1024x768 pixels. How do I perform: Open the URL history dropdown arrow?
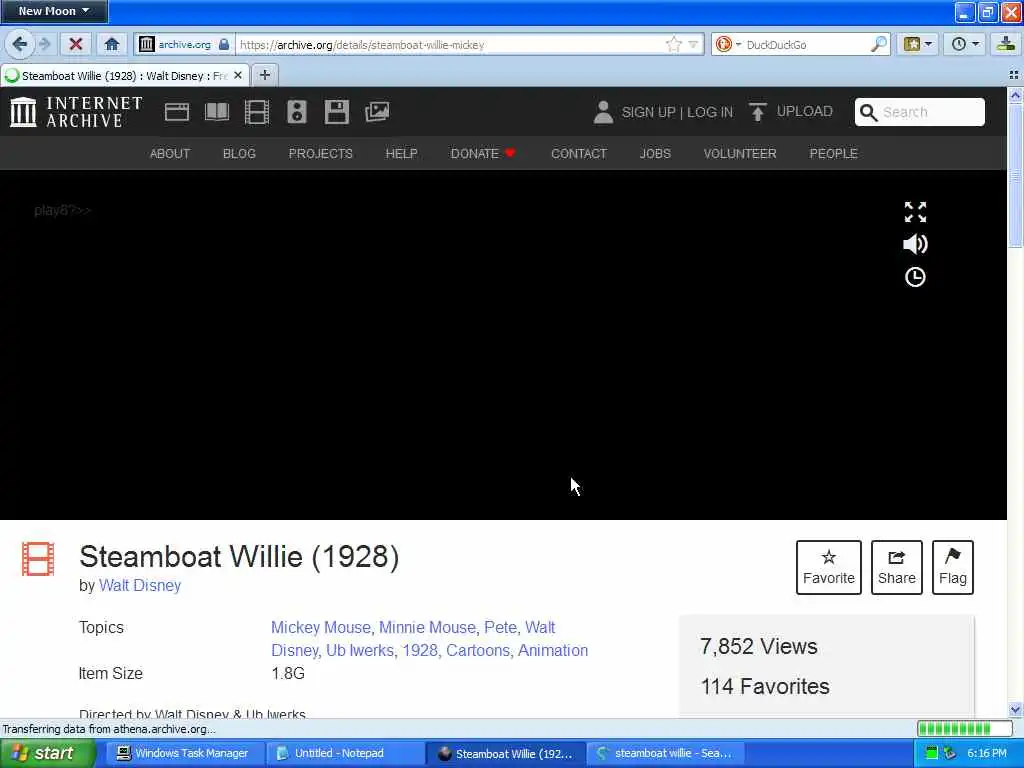click(x=693, y=44)
